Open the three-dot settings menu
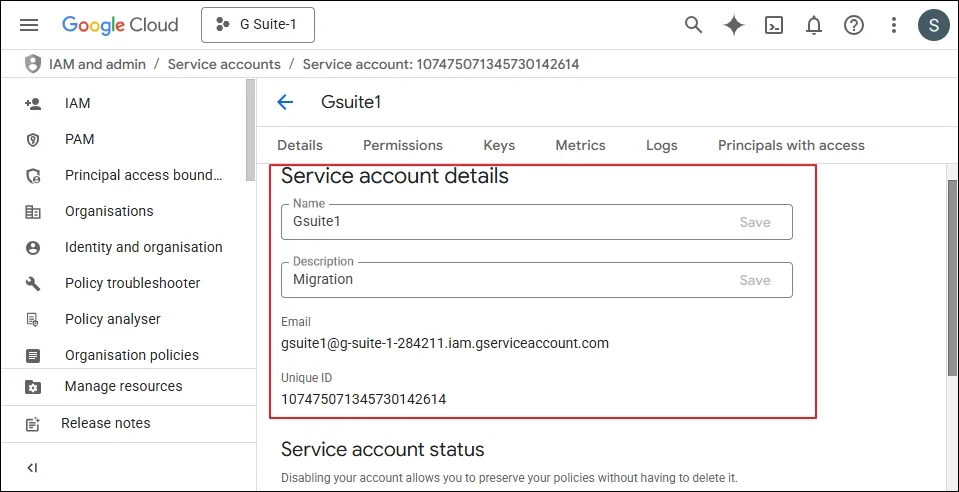 click(894, 25)
